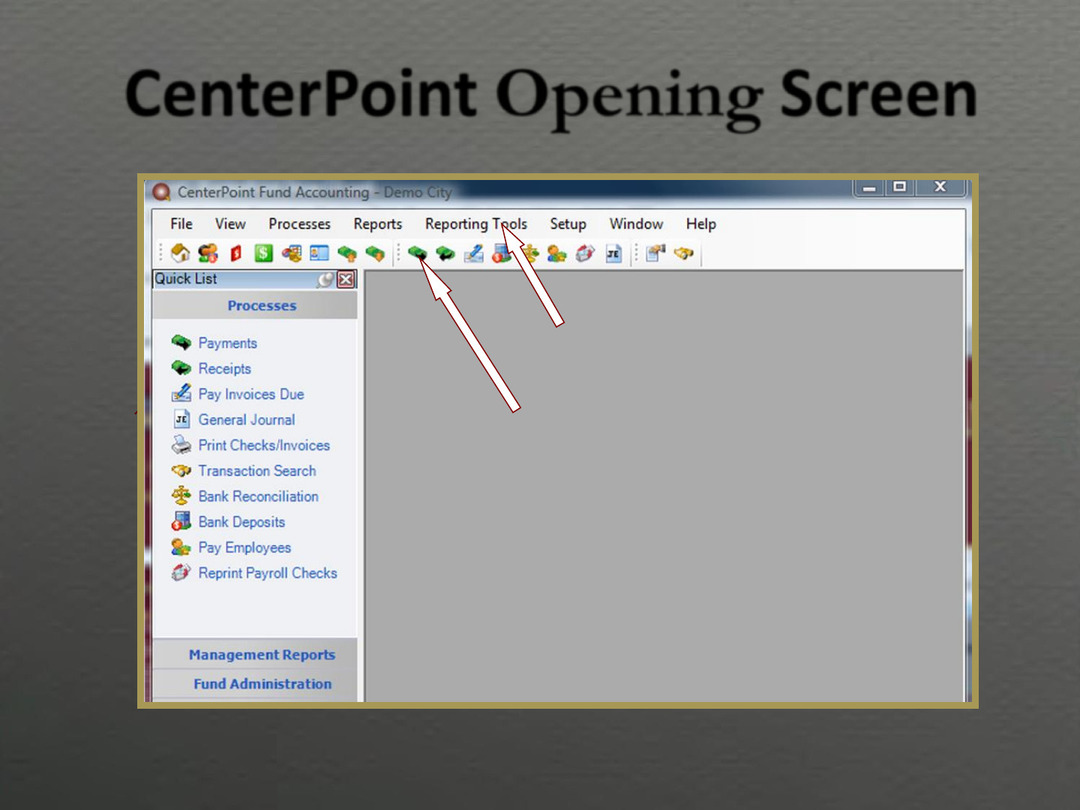Open Payments from the toolbar cash icon
Image resolution: width=1080 pixels, height=810 pixels.
tap(417, 253)
